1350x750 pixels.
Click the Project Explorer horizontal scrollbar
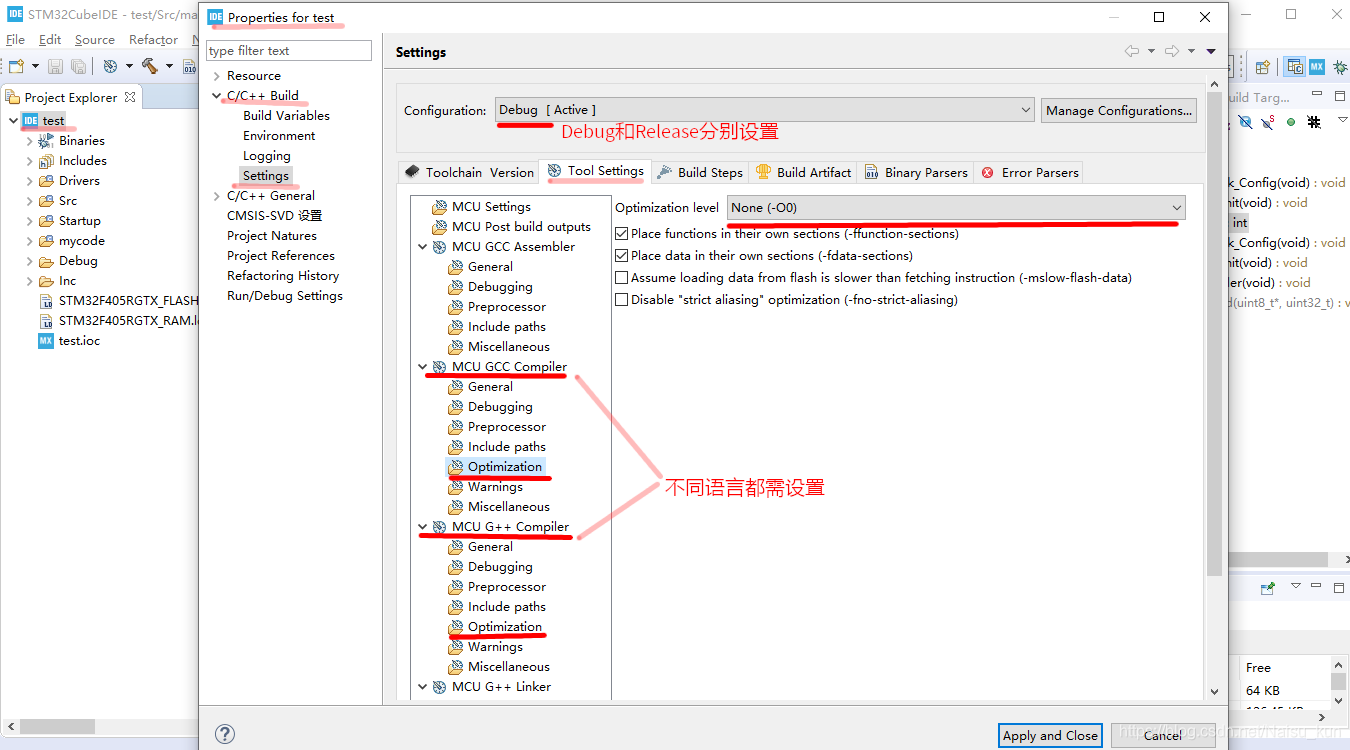coord(58,727)
